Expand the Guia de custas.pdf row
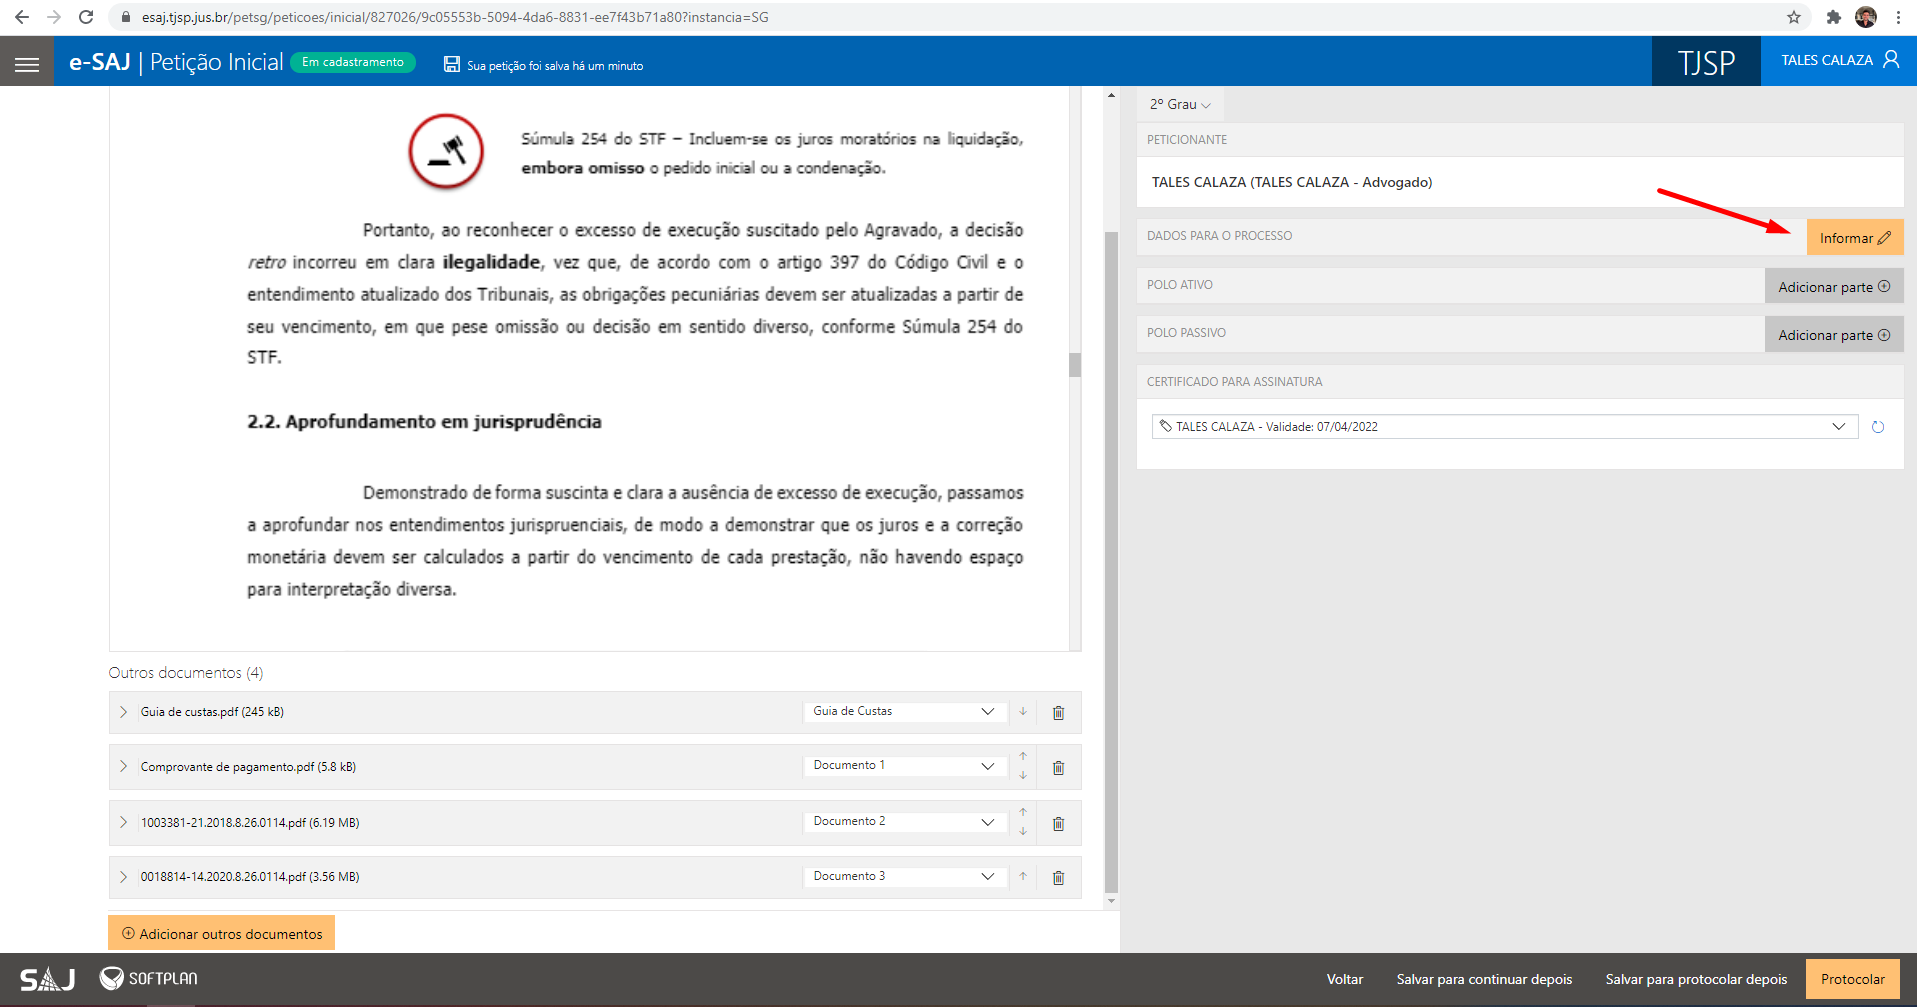 pos(123,712)
